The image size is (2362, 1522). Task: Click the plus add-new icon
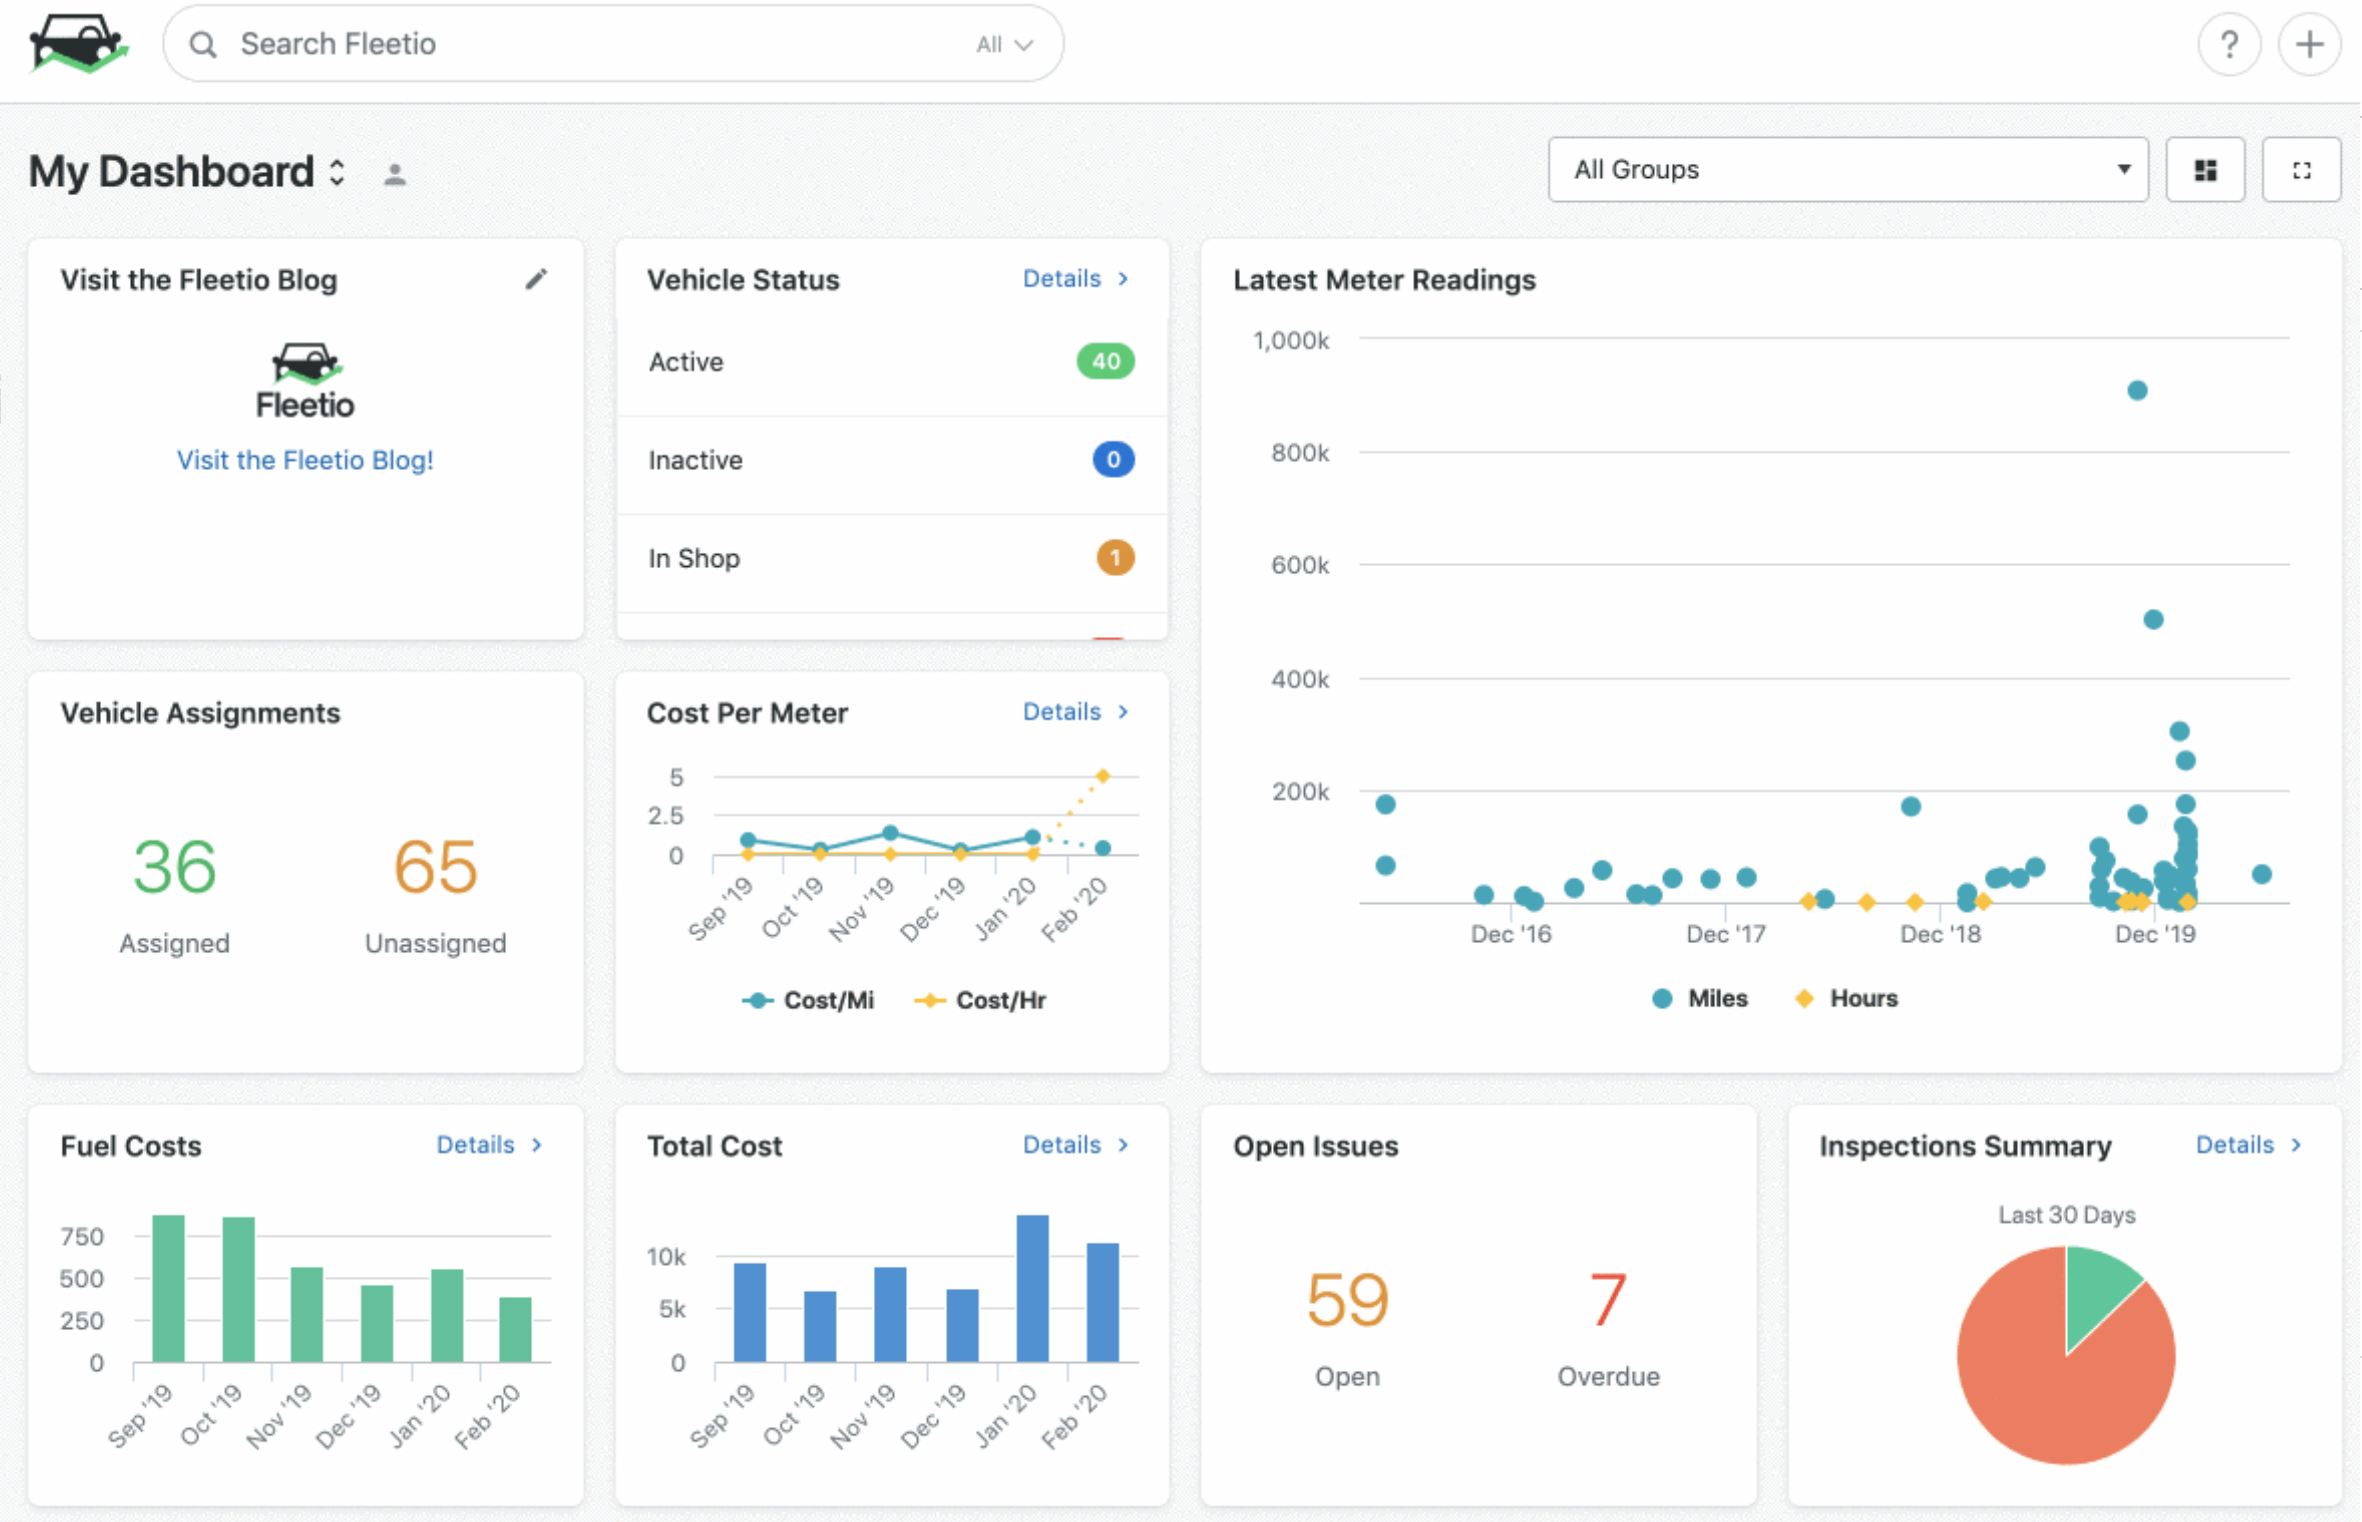[2309, 45]
